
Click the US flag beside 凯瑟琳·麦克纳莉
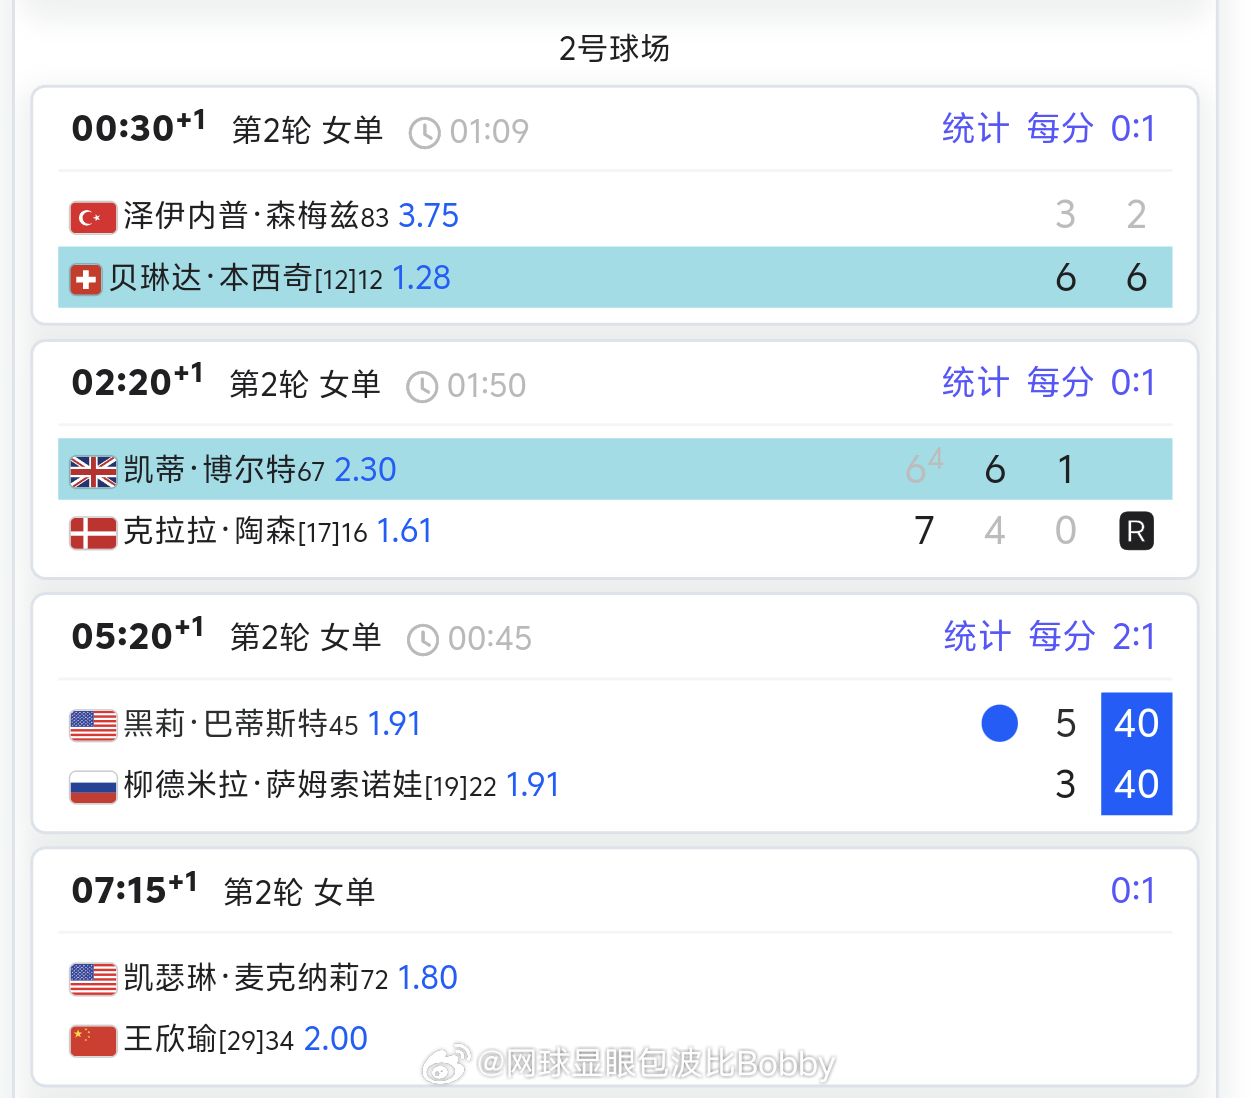click(92, 979)
